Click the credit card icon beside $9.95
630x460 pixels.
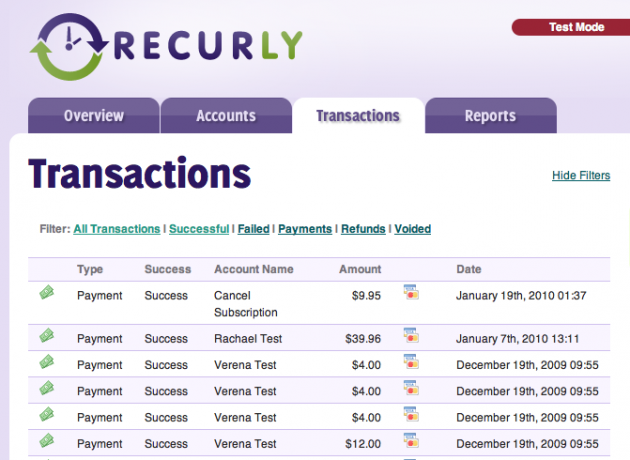[x=411, y=293]
